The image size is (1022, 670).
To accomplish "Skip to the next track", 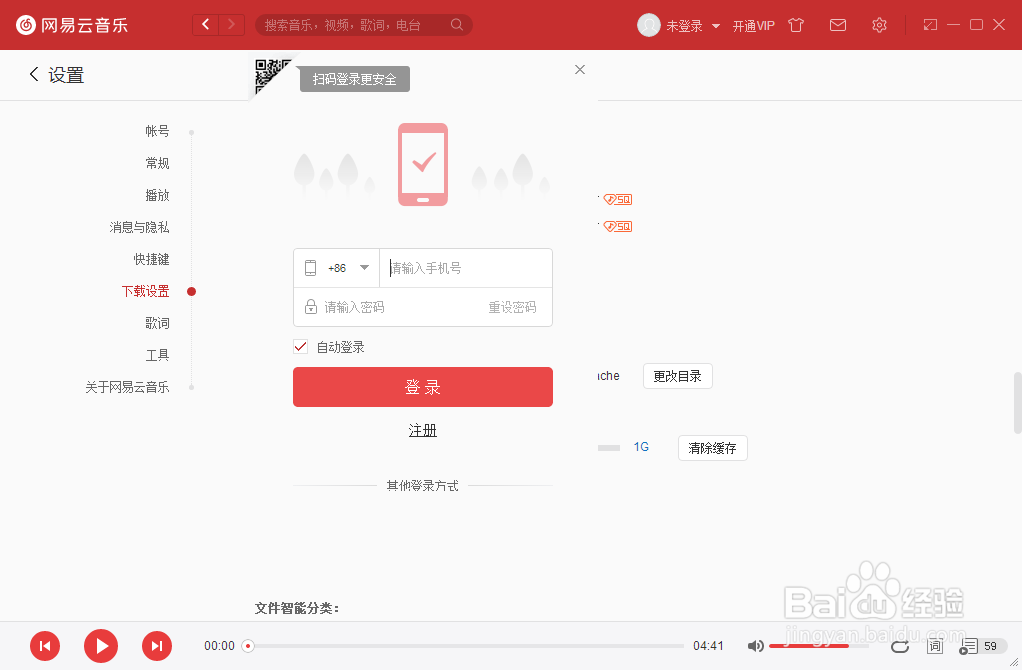I will (157, 646).
